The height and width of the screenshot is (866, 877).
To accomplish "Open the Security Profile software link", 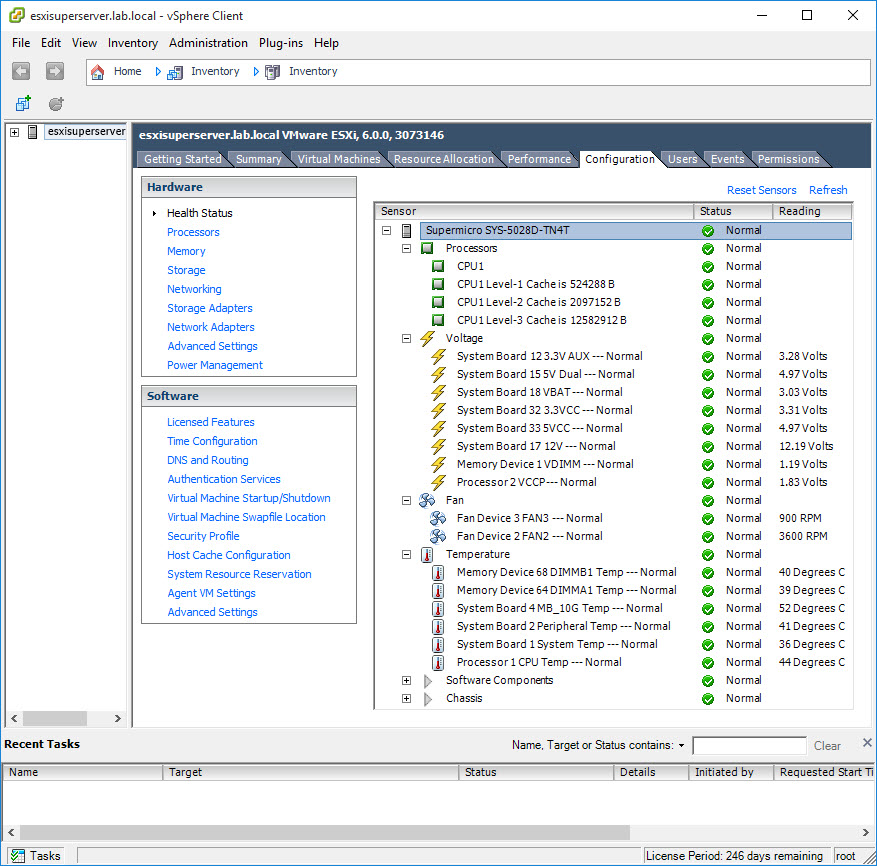I will 203,536.
